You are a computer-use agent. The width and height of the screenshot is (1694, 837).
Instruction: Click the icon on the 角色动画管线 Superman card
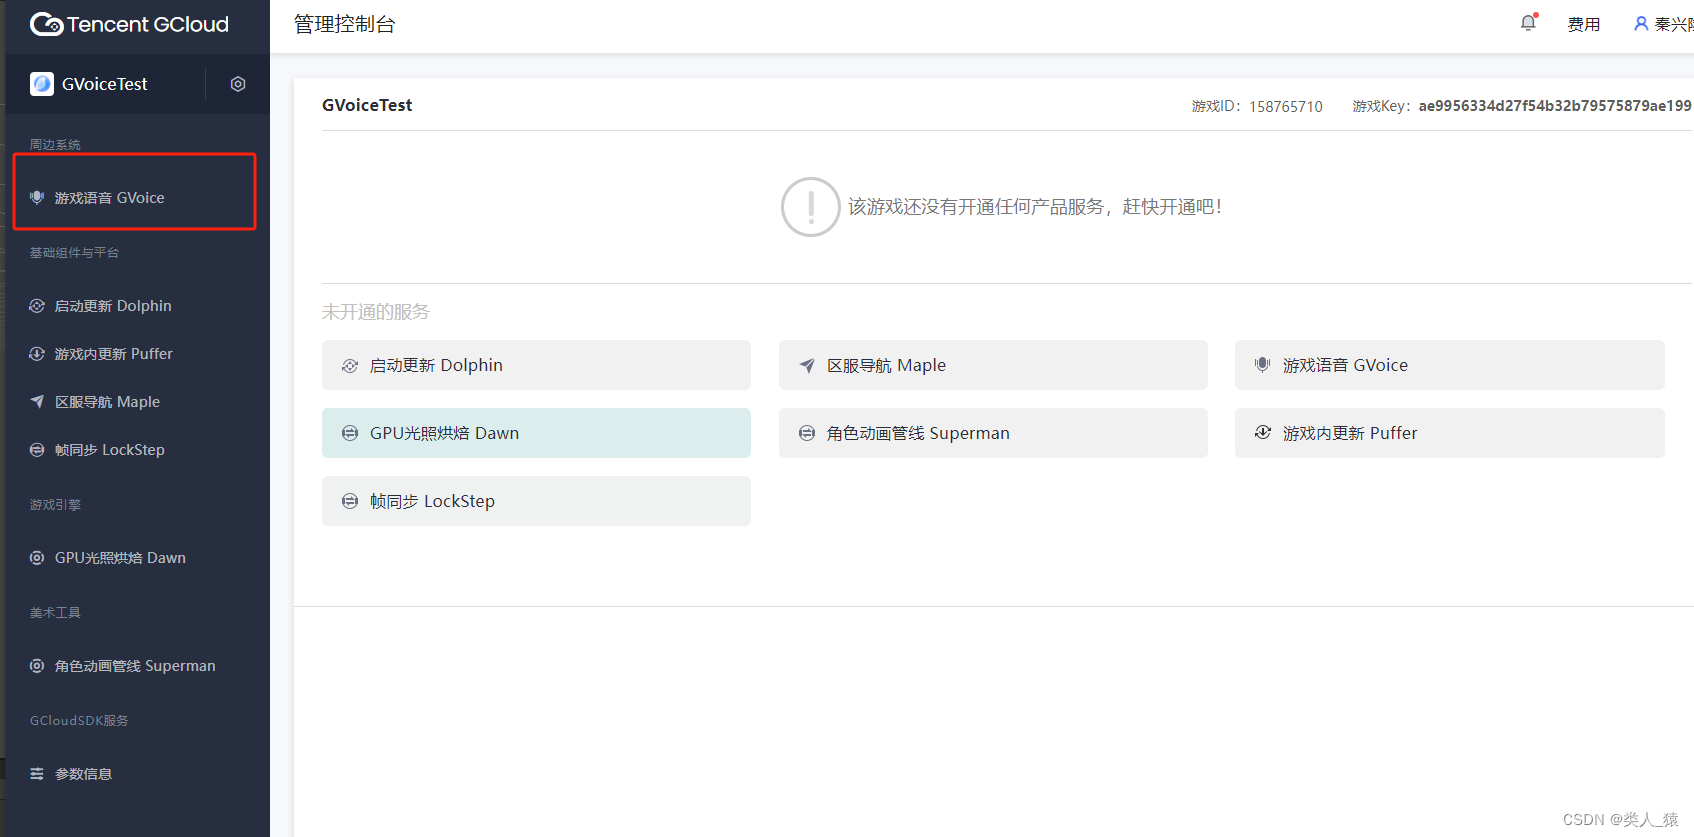807,433
